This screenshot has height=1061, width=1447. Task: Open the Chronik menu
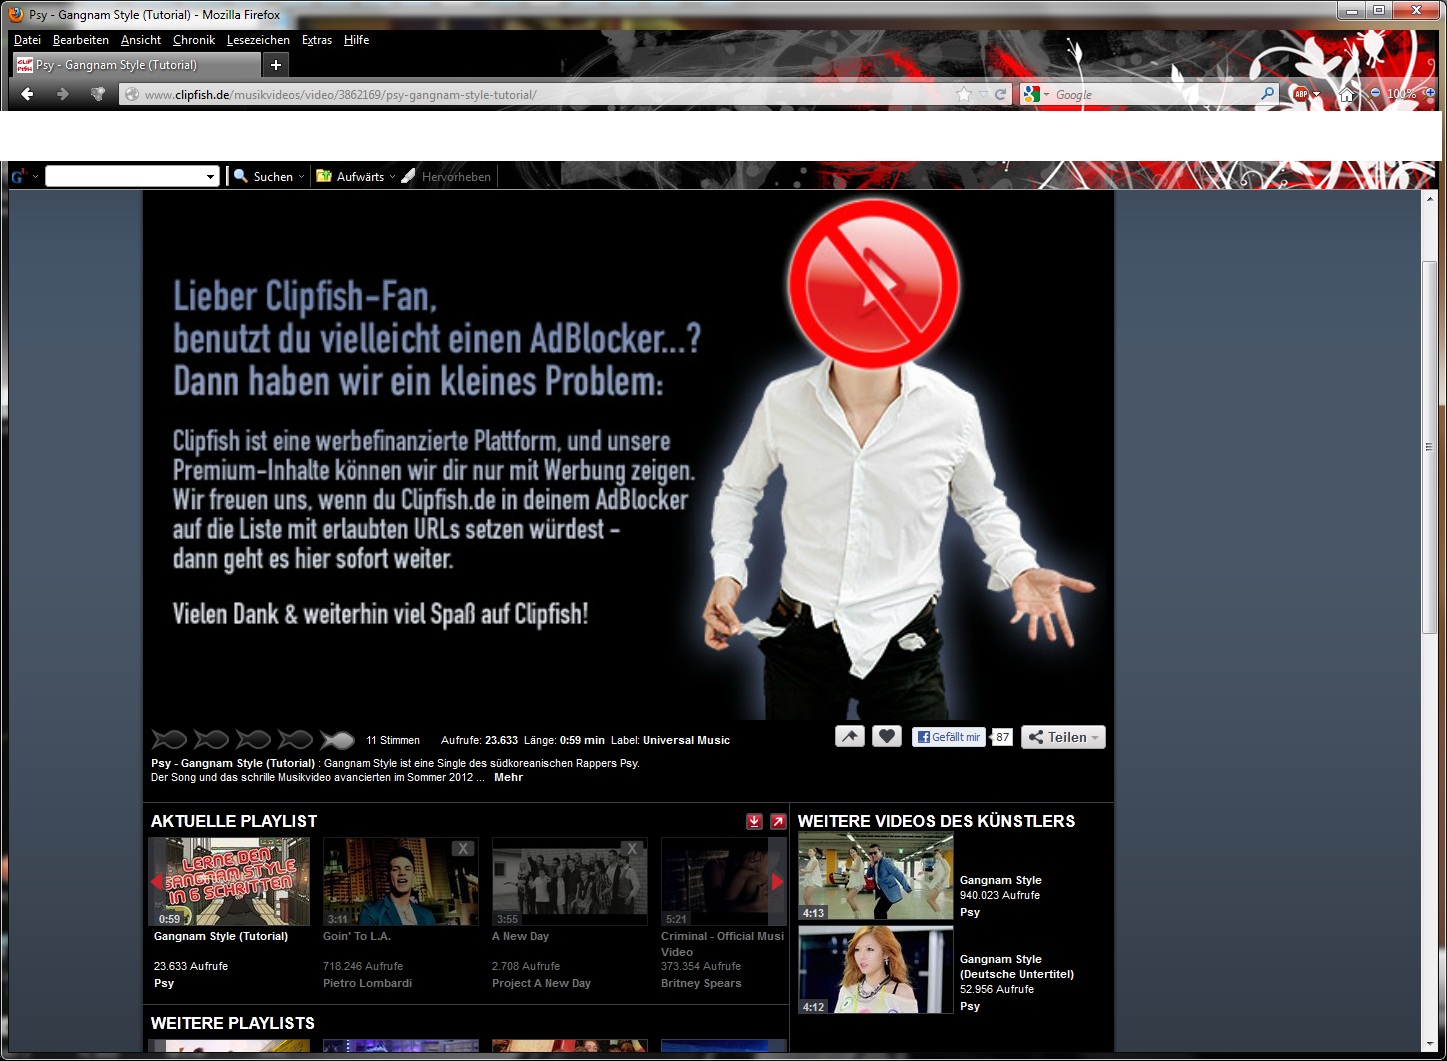194,40
